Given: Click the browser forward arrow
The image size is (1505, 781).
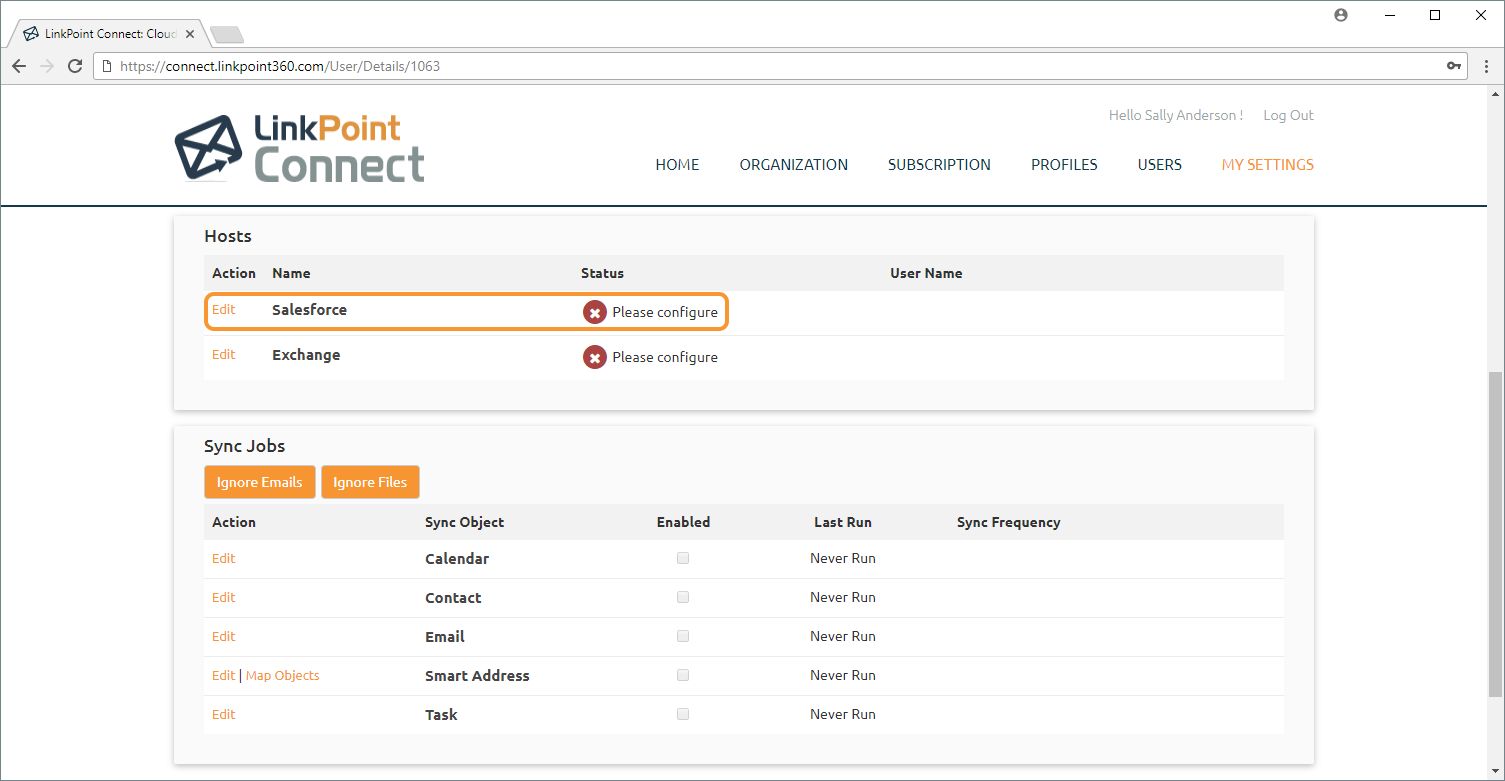Looking at the screenshot, I should 47,66.
